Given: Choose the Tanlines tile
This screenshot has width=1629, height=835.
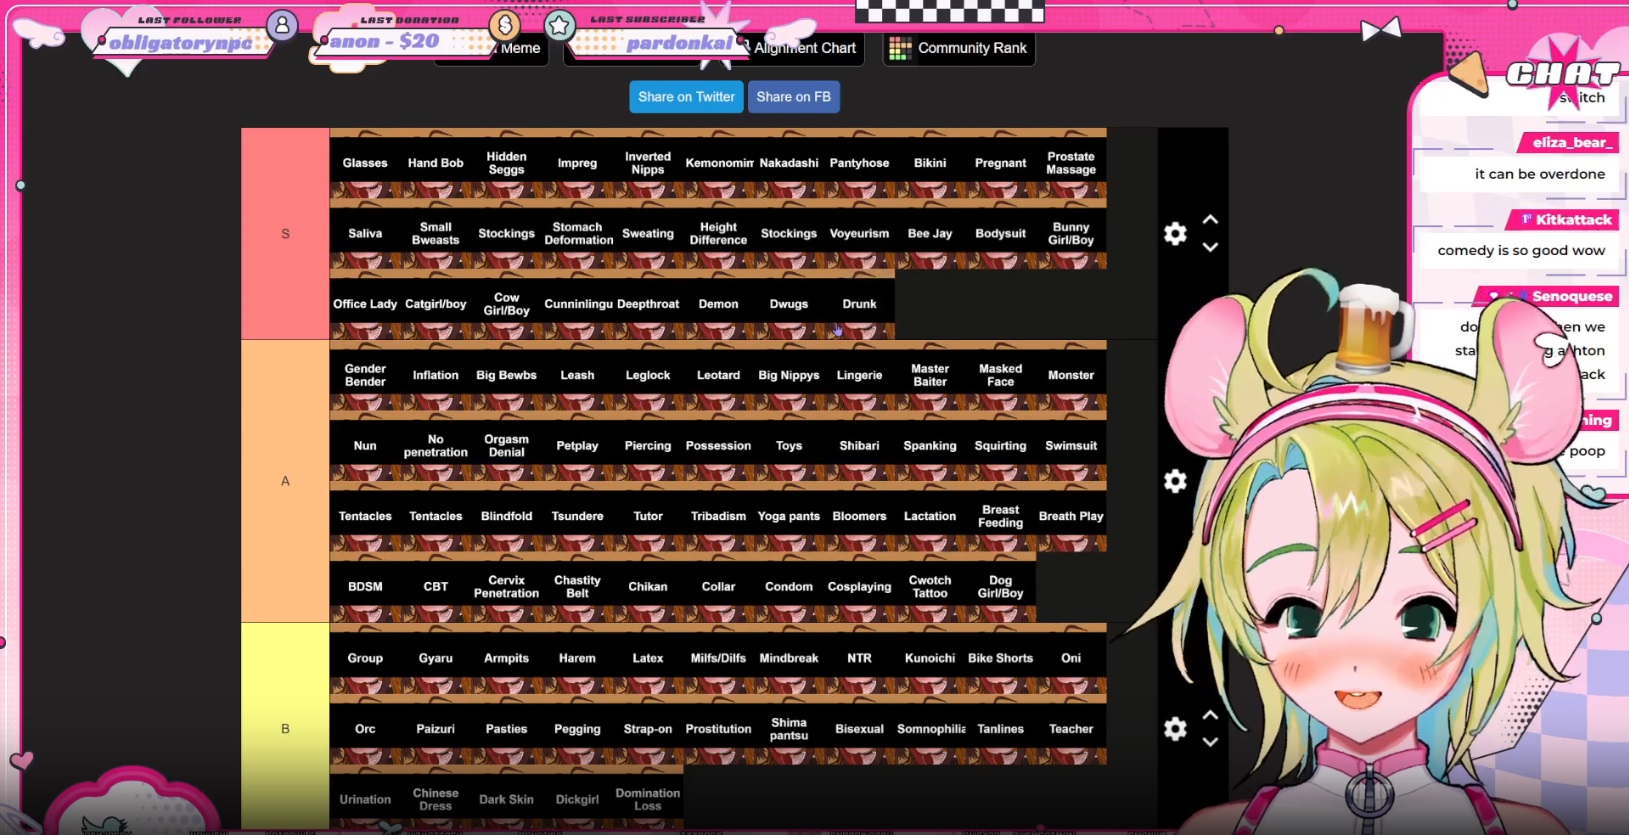Looking at the screenshot, I should coord(1000,729).
